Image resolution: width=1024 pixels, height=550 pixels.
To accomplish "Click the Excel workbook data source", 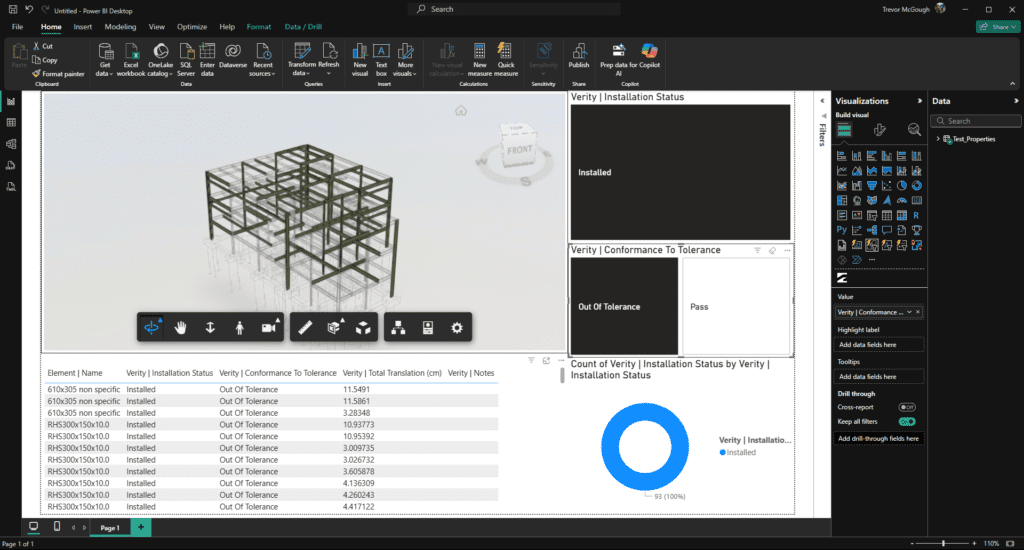I will tap(131, 56).
